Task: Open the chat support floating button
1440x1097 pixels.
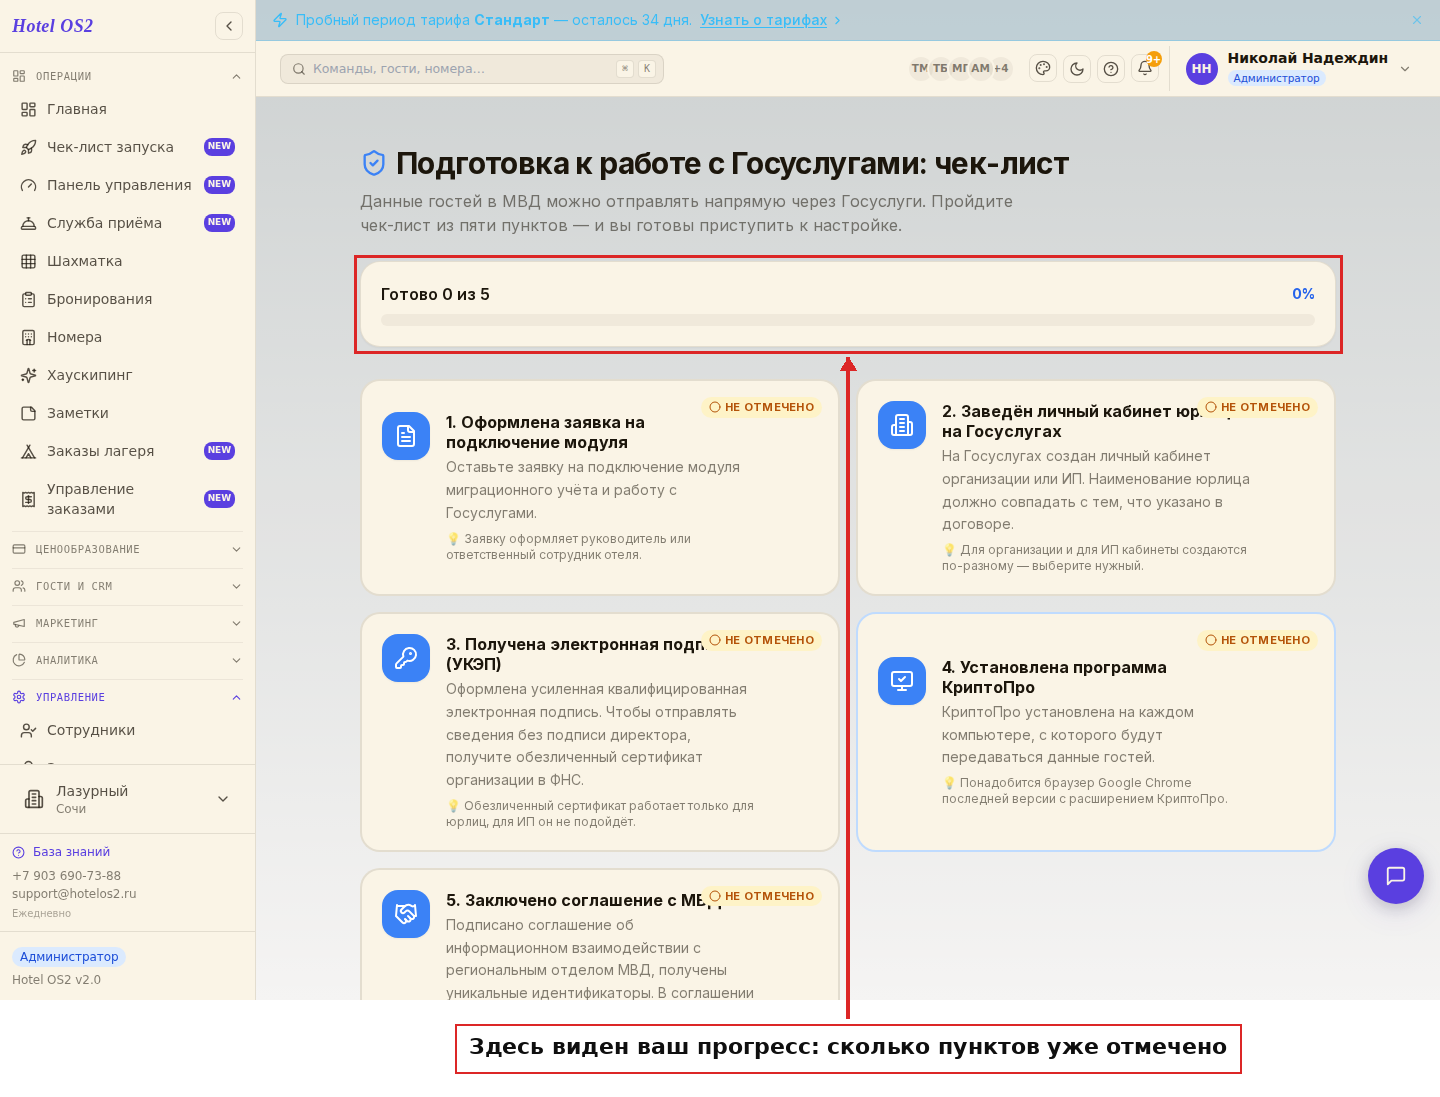Action: coord(1396,876)
